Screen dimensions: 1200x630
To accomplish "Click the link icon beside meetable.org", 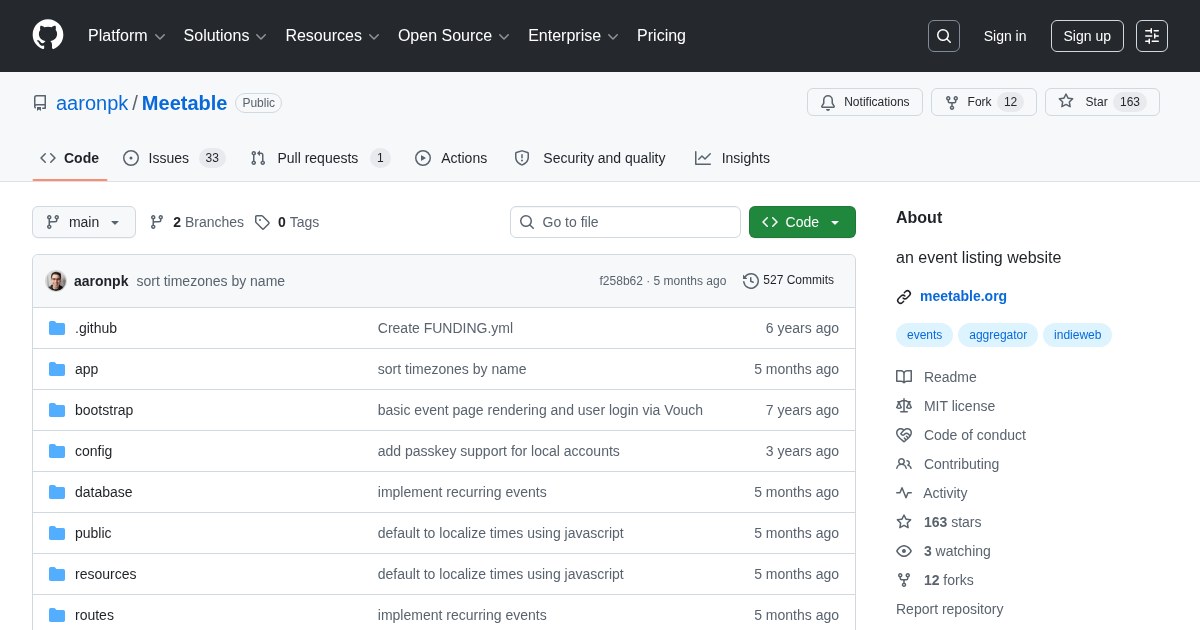I will (x=904, y=297).
